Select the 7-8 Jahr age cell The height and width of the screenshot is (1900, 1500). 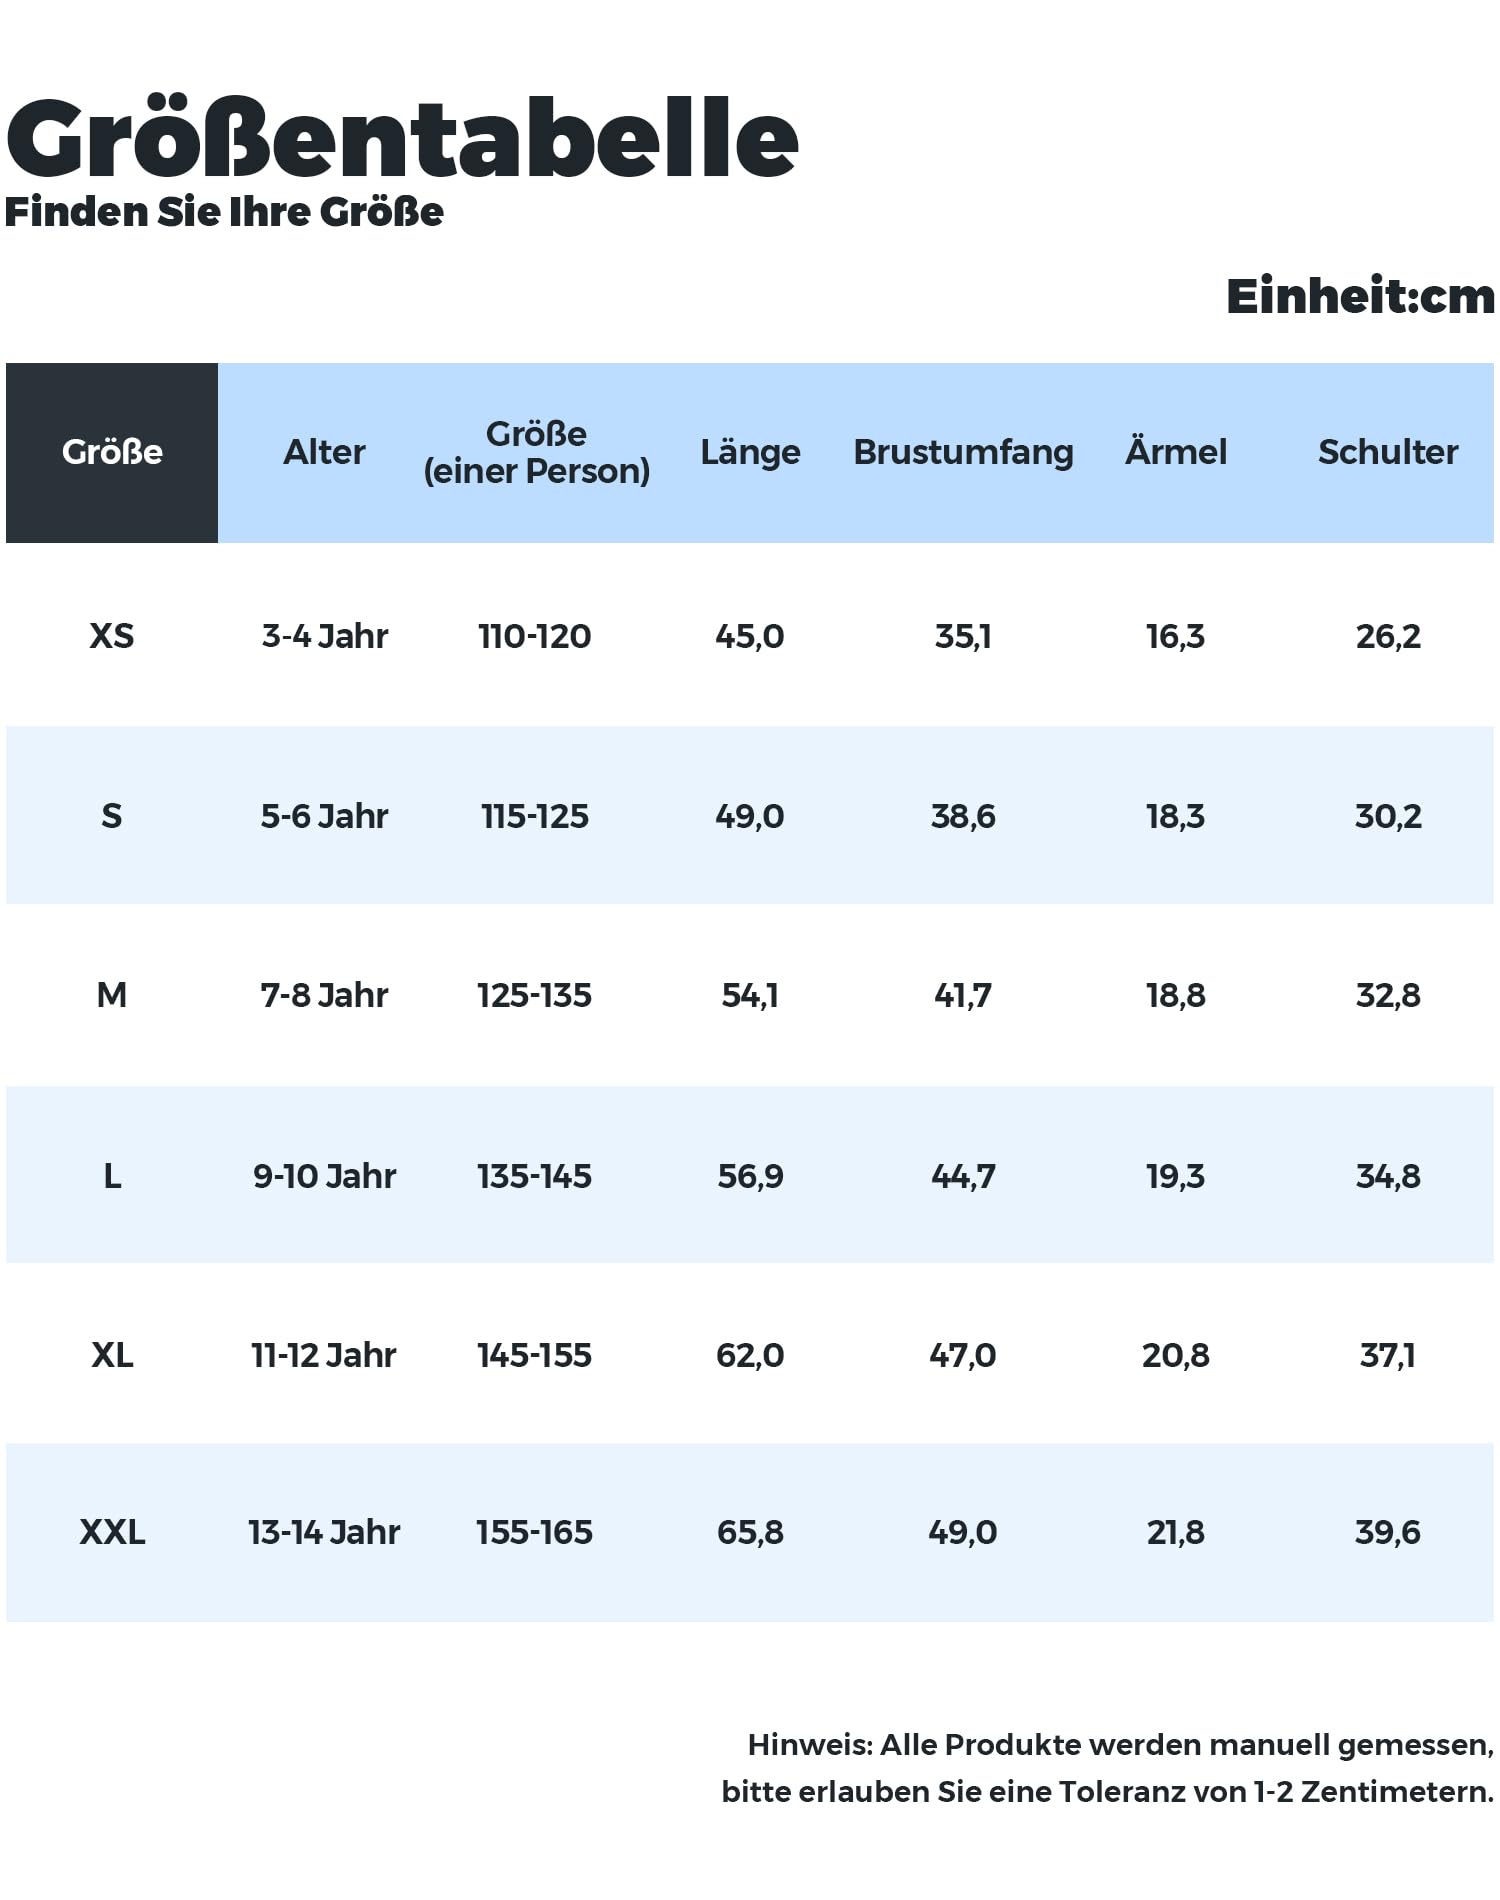(324, 995)
